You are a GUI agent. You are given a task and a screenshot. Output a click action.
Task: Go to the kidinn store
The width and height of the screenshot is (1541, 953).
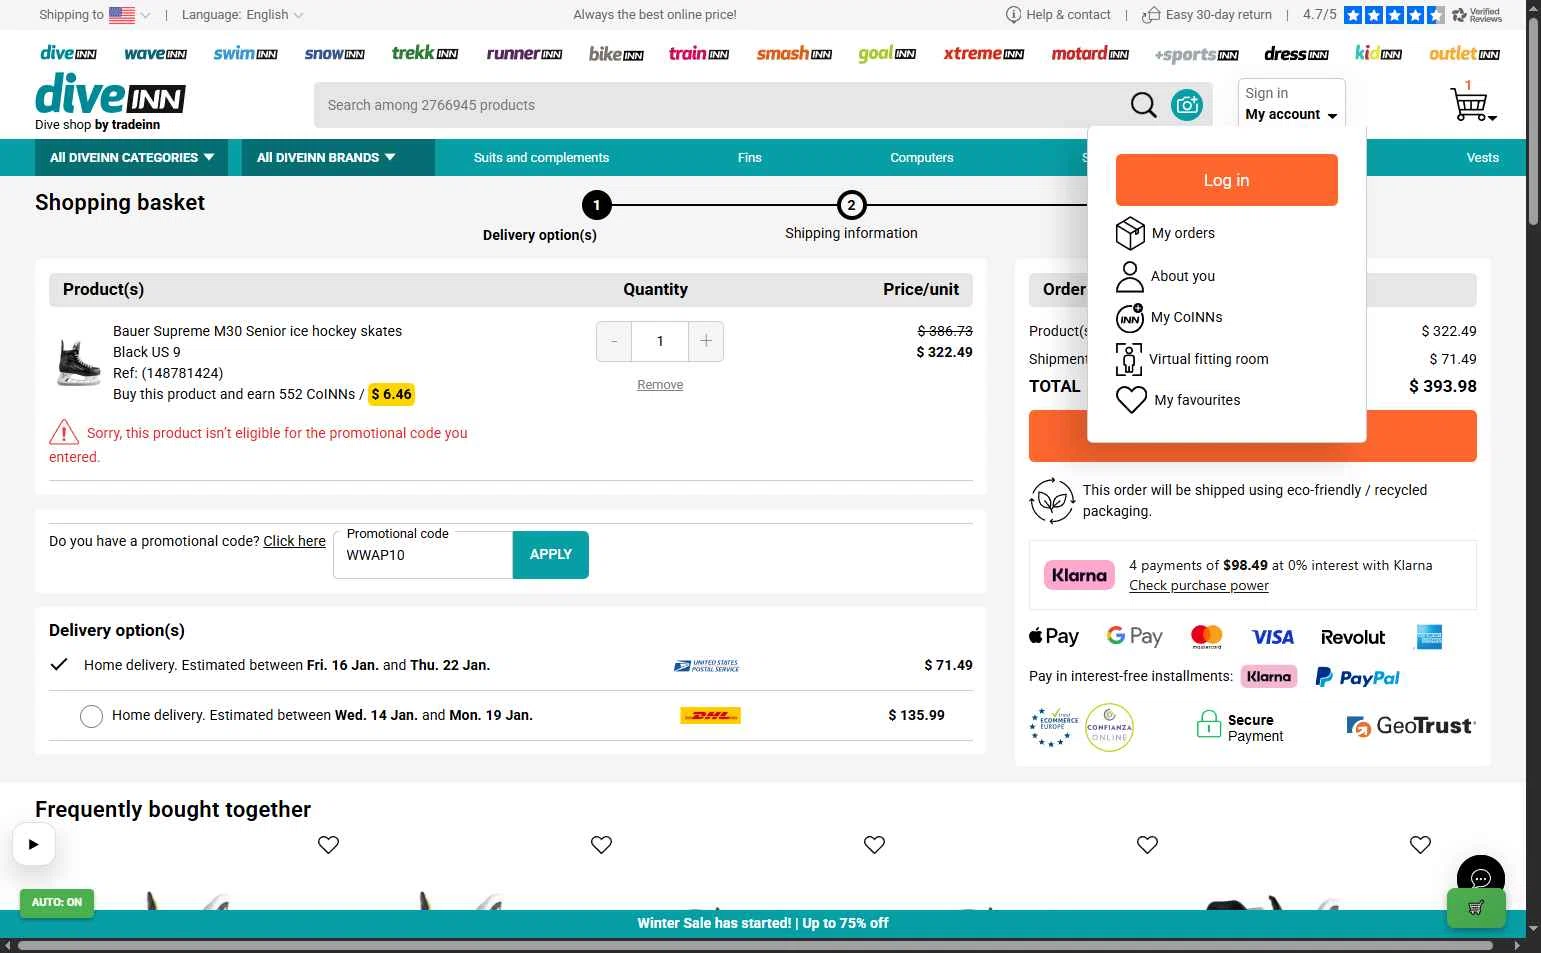(x=1378, y=54)
